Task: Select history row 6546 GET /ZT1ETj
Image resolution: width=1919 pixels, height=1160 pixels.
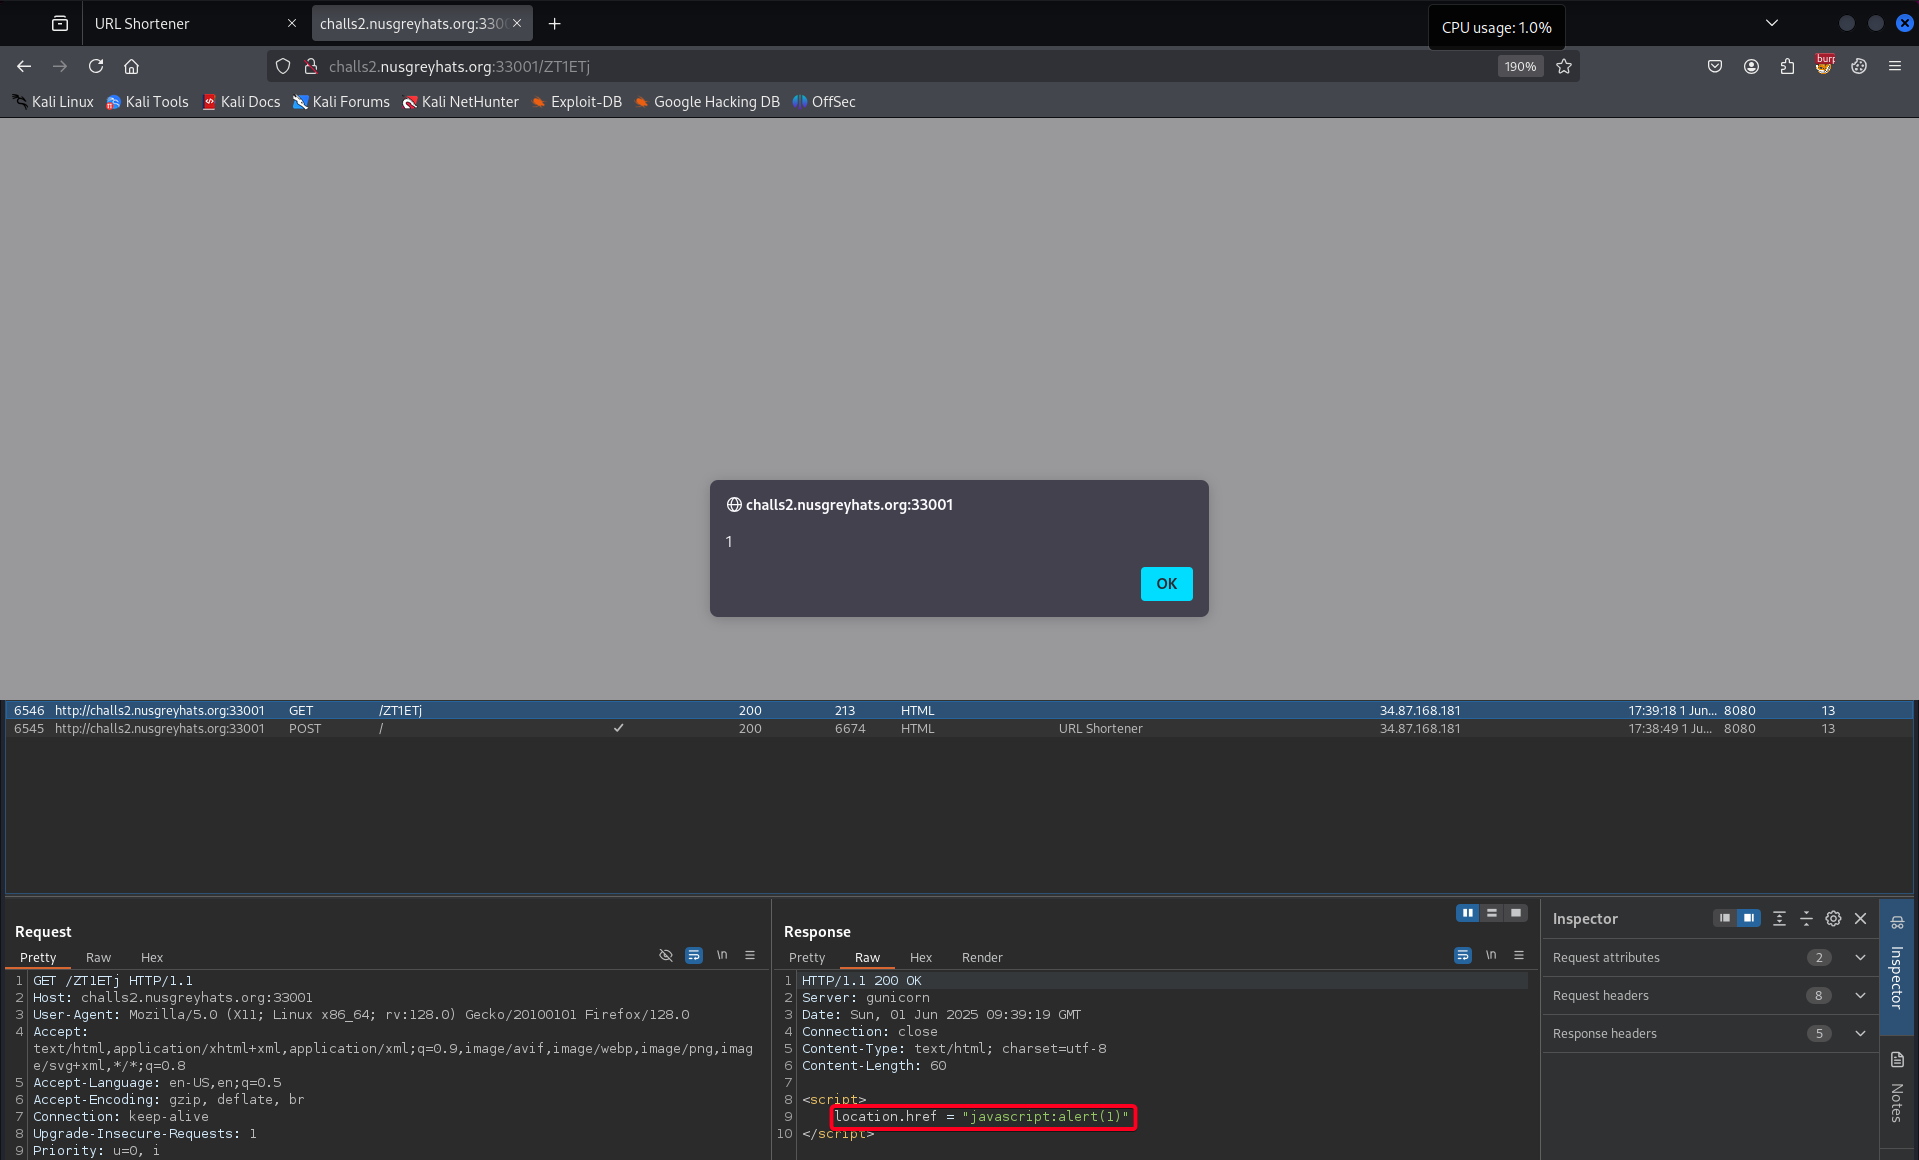Action: 959,711
